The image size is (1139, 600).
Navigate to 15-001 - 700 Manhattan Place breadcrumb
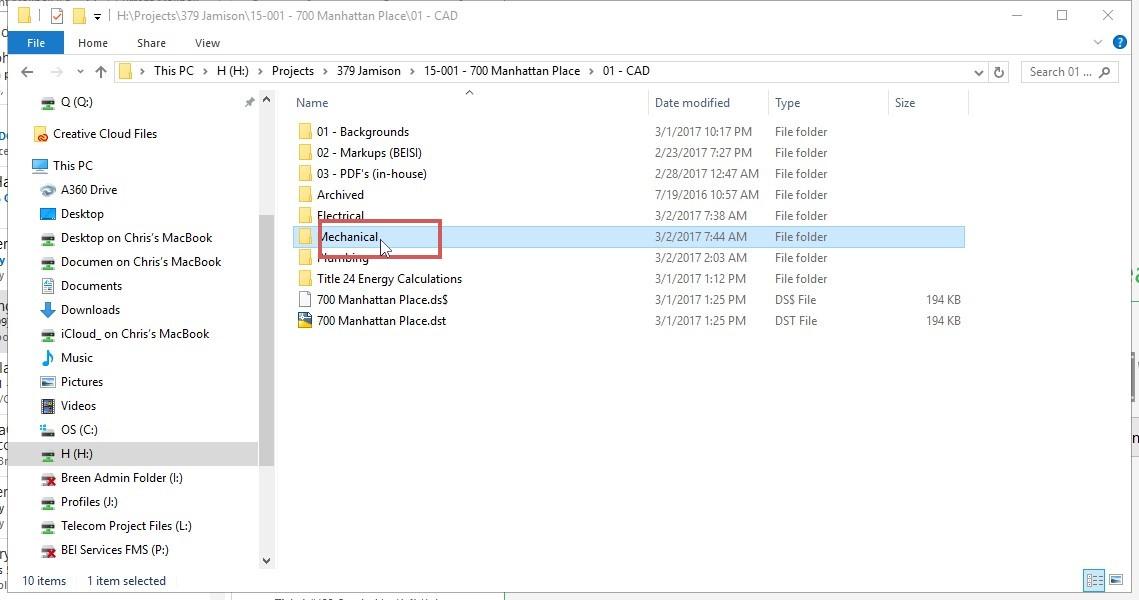tap(502, 71)
